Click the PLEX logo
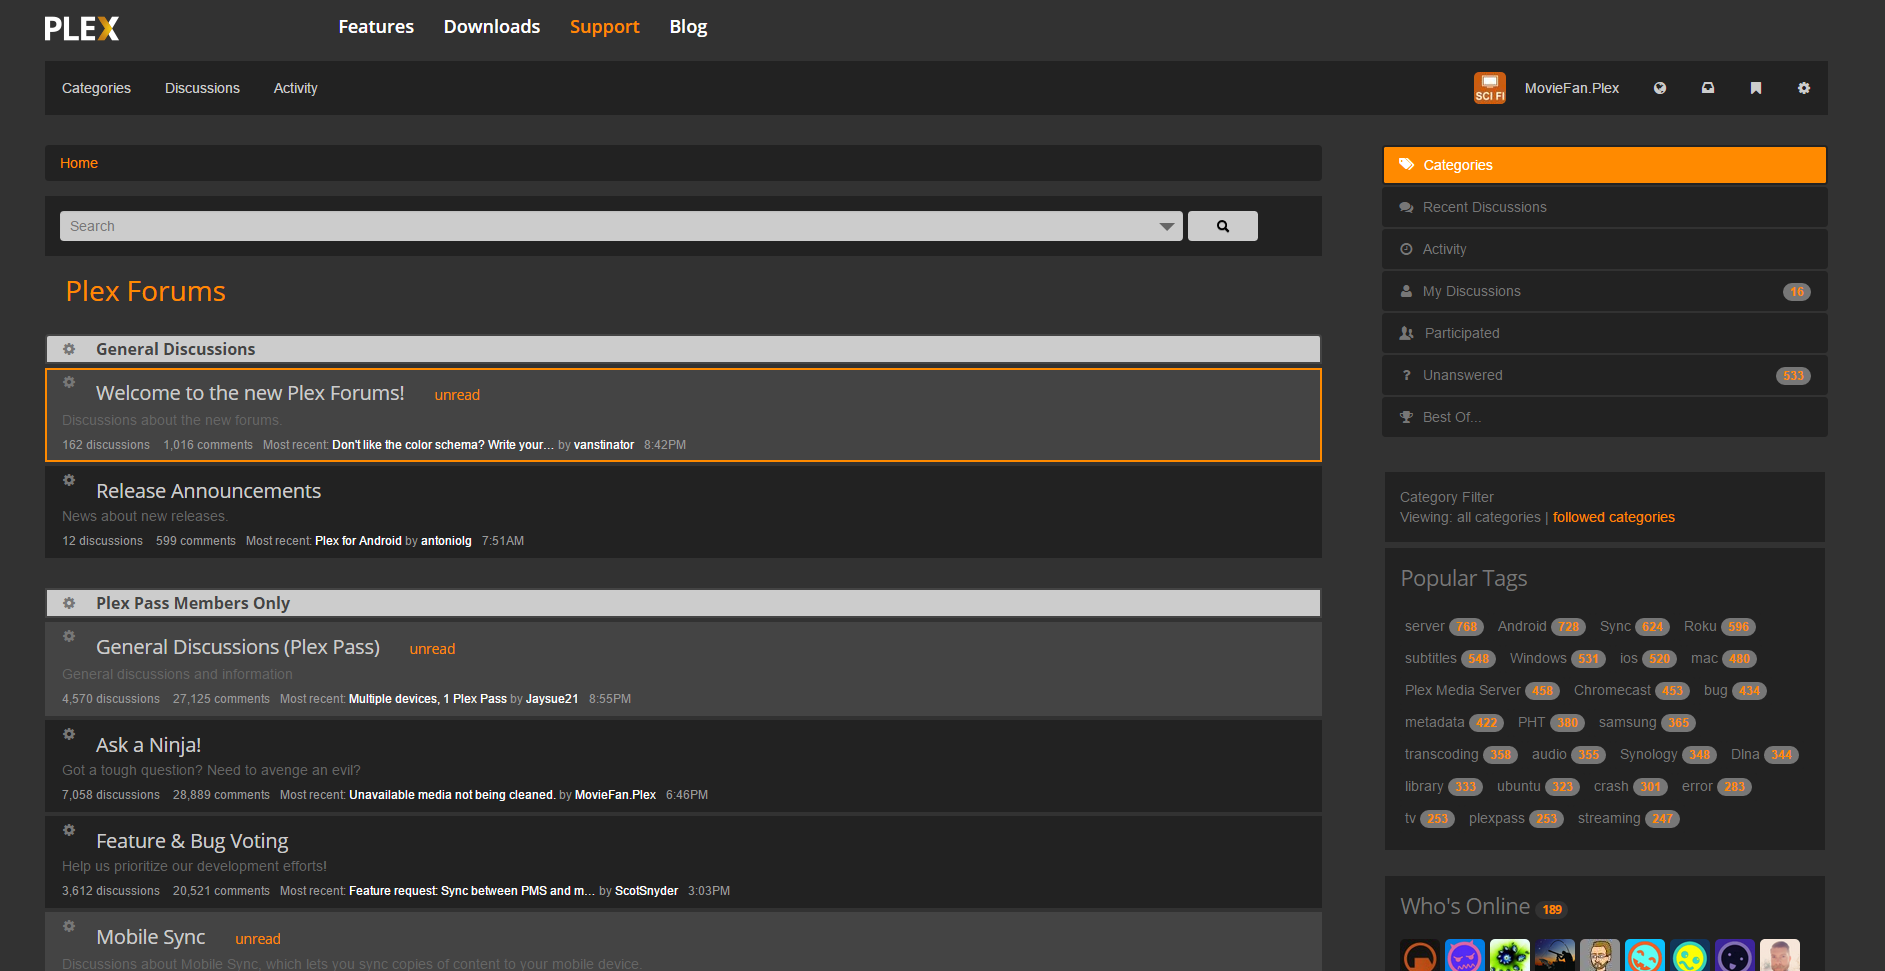Screen dimensions: 1885x971 tap(81, 28)
